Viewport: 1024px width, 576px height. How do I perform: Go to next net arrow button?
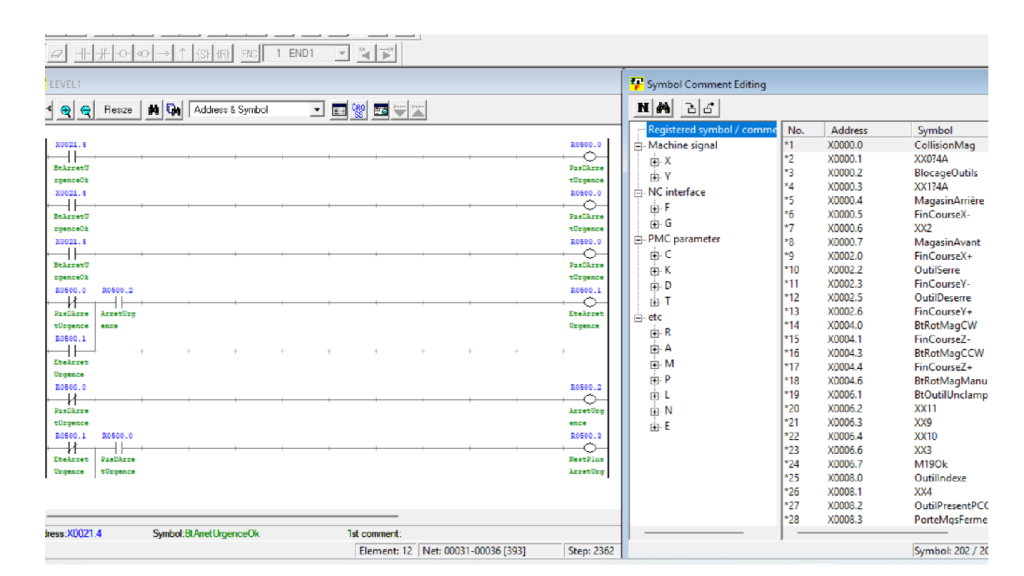pos(387,54)
